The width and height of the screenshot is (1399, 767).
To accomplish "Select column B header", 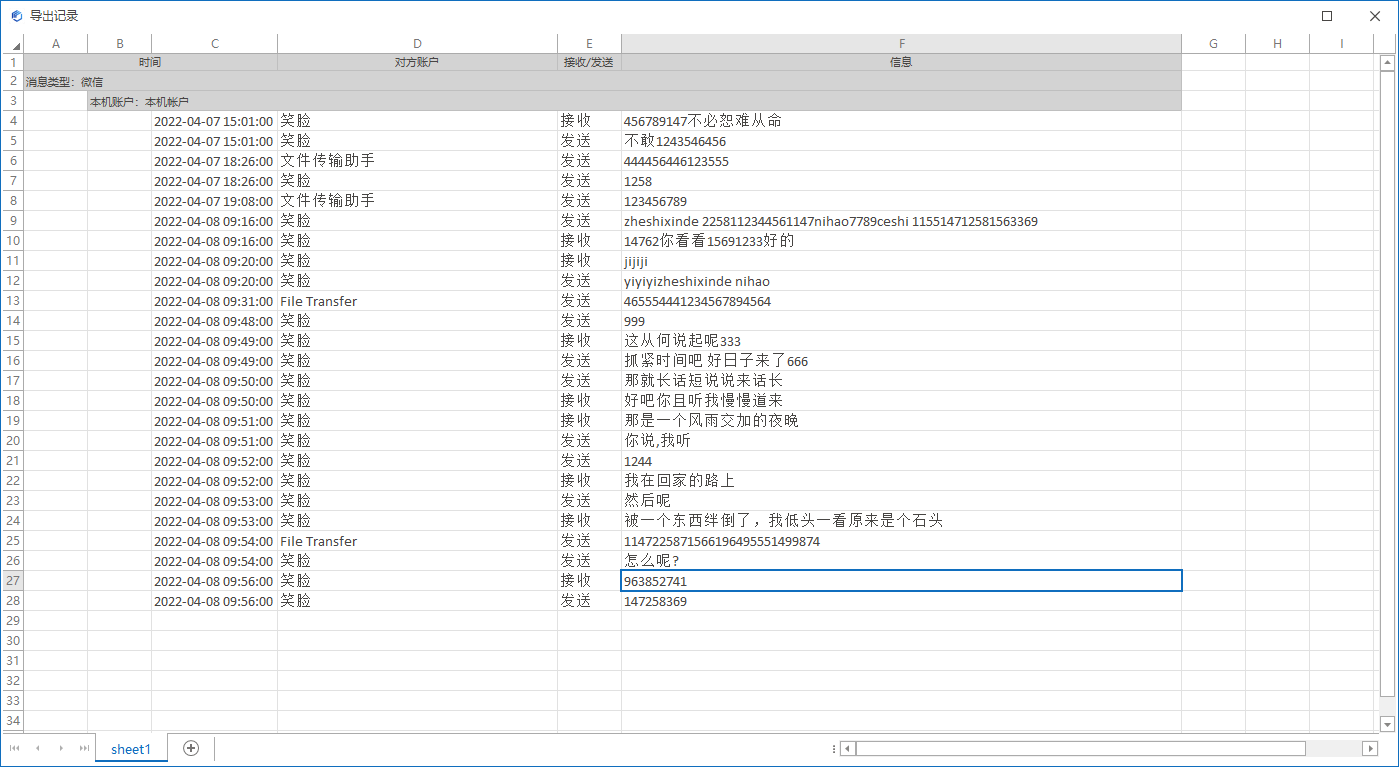I will 120,44.
